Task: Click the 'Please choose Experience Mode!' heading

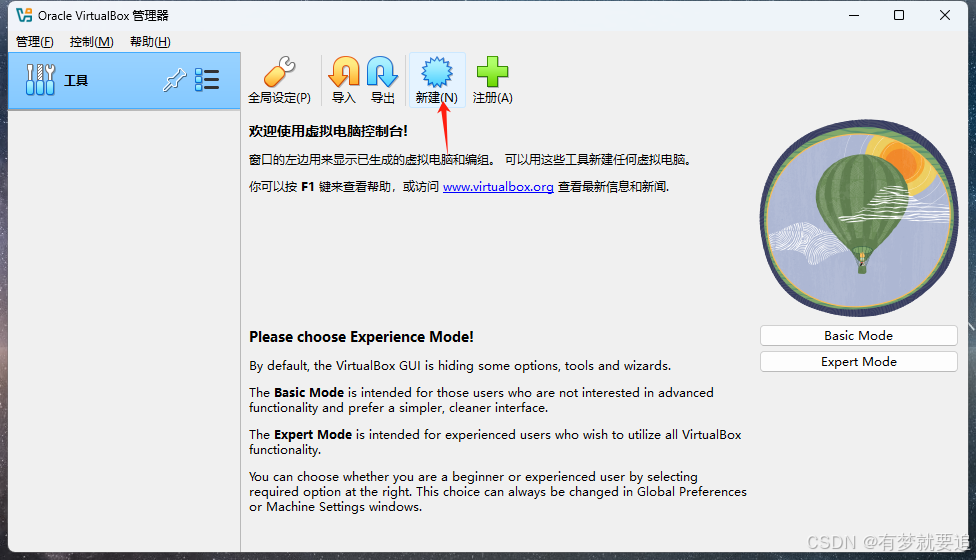Action: tap(361, 337)
